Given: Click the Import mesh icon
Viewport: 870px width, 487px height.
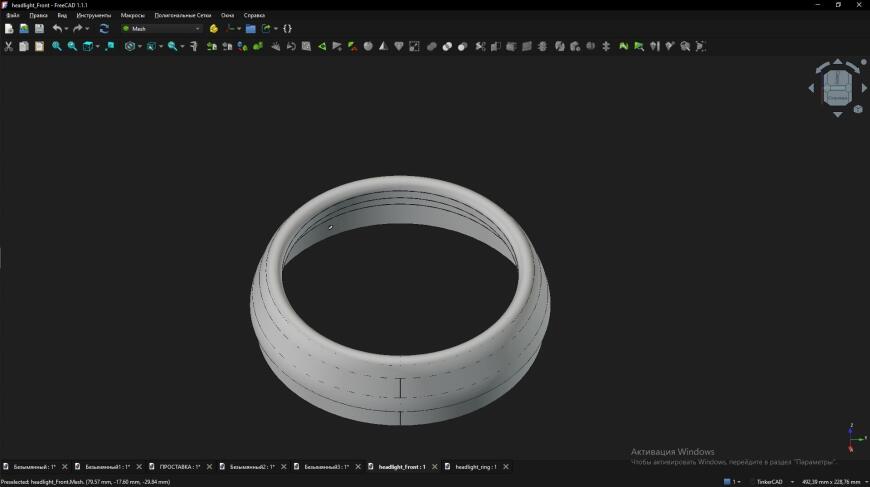Looking at the screenshot, I should (211, 47).
